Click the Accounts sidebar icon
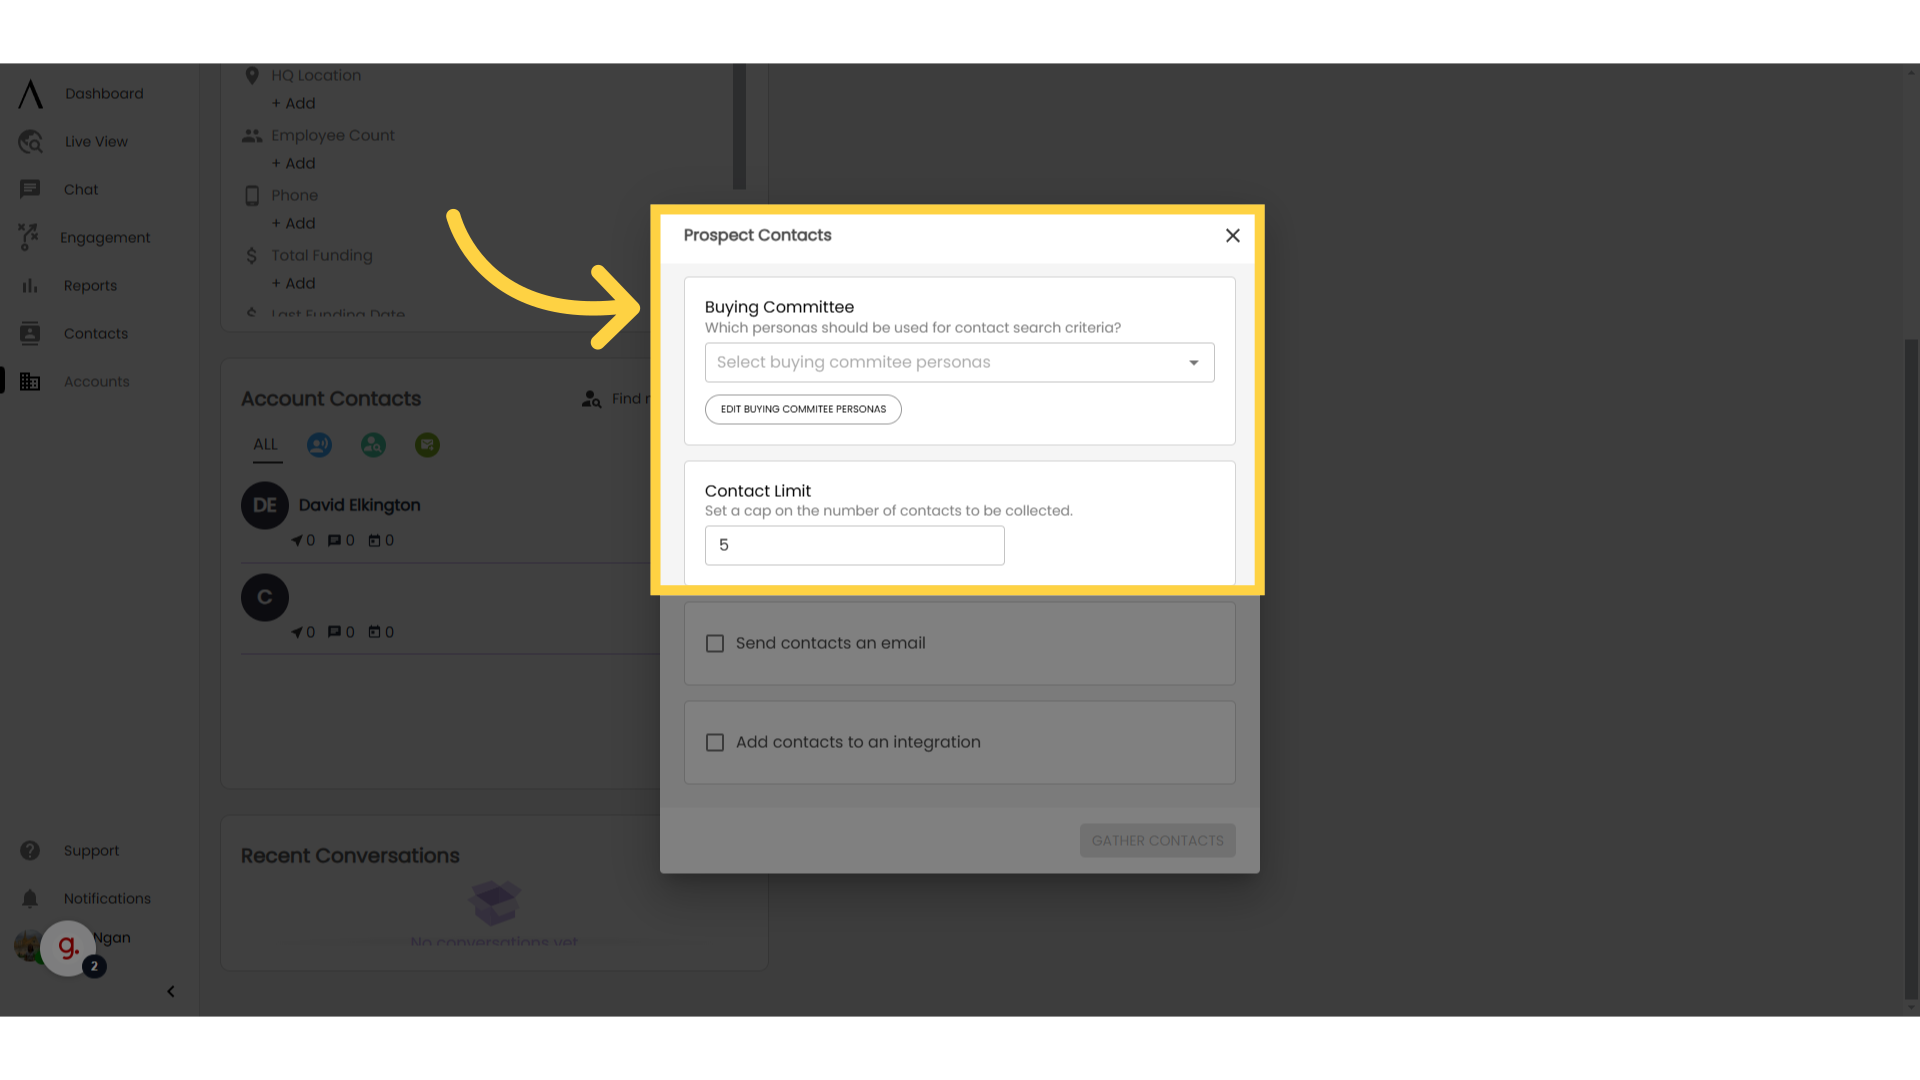The height and width of the screenshot is (1080, 1920). 29,381
